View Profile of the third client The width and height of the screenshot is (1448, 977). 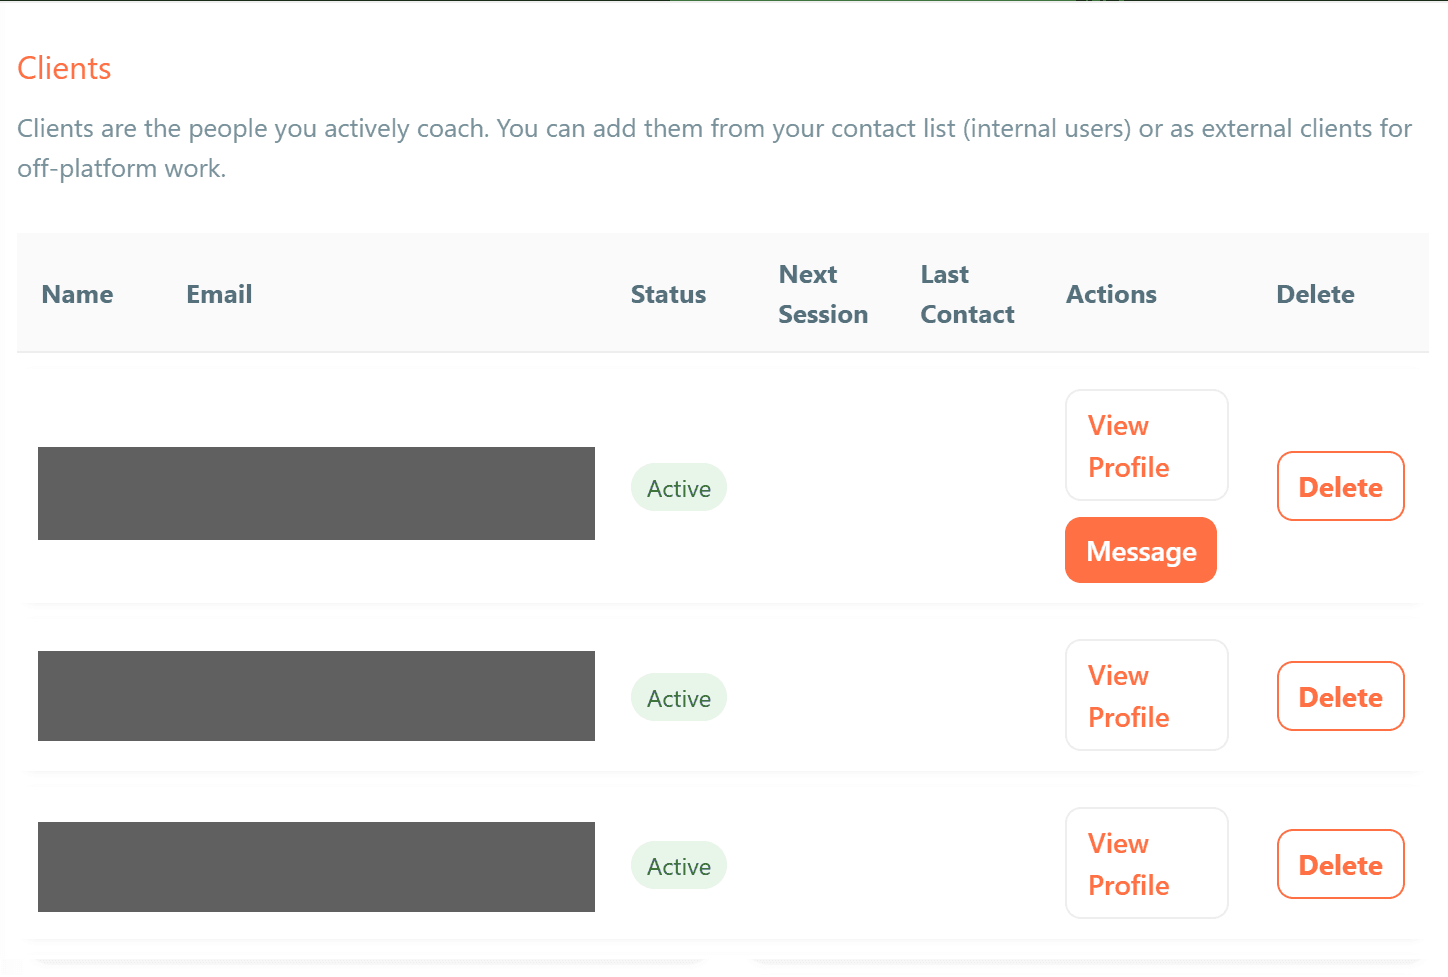(x=1146, y=863)
